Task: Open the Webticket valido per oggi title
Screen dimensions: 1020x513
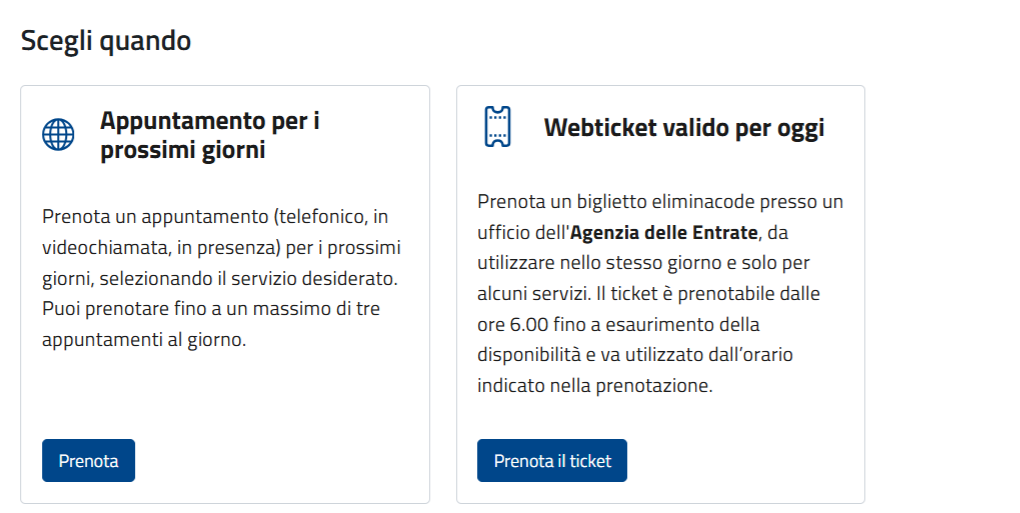Action: pos(684,127)
